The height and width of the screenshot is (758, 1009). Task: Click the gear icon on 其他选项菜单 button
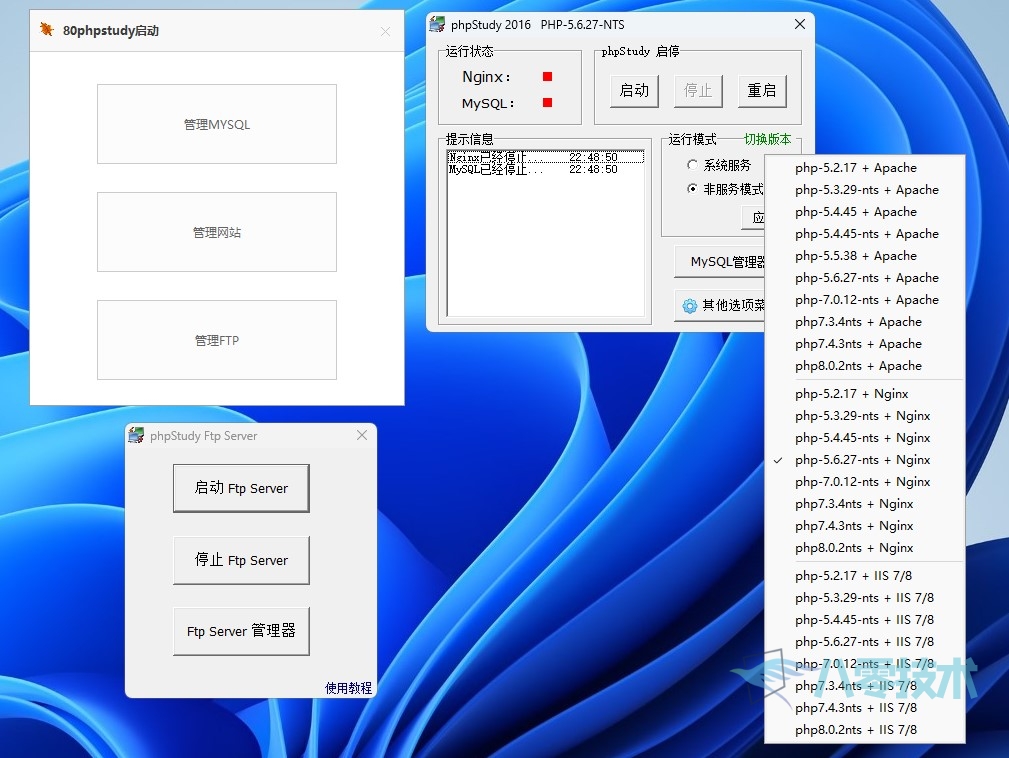(689, 306)
